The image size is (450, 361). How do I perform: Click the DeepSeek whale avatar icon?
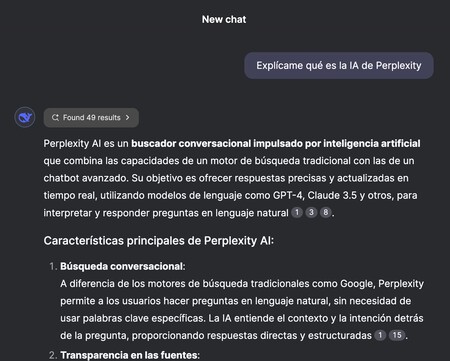pos(25,117)
